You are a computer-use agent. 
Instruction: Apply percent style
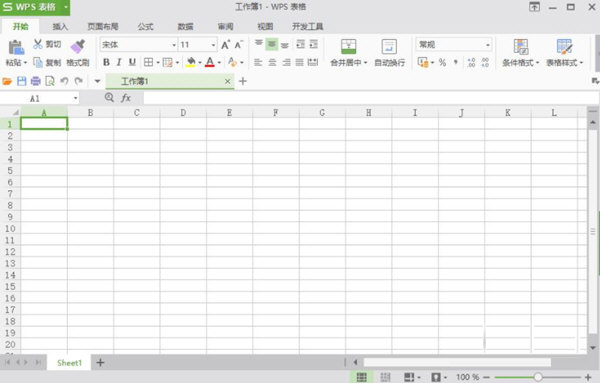[x=442, y=62]
